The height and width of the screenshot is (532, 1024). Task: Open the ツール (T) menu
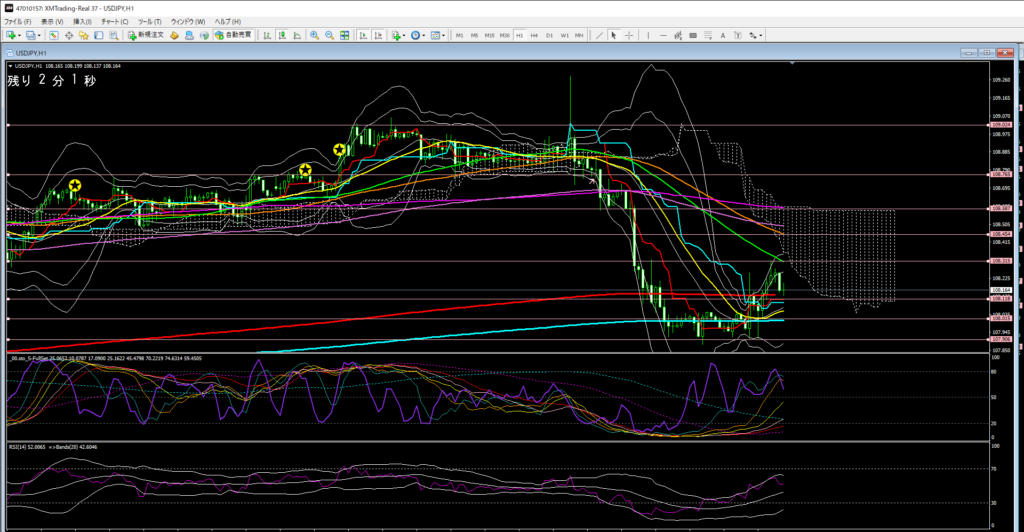pyautogui.click(x=150, y=22)
